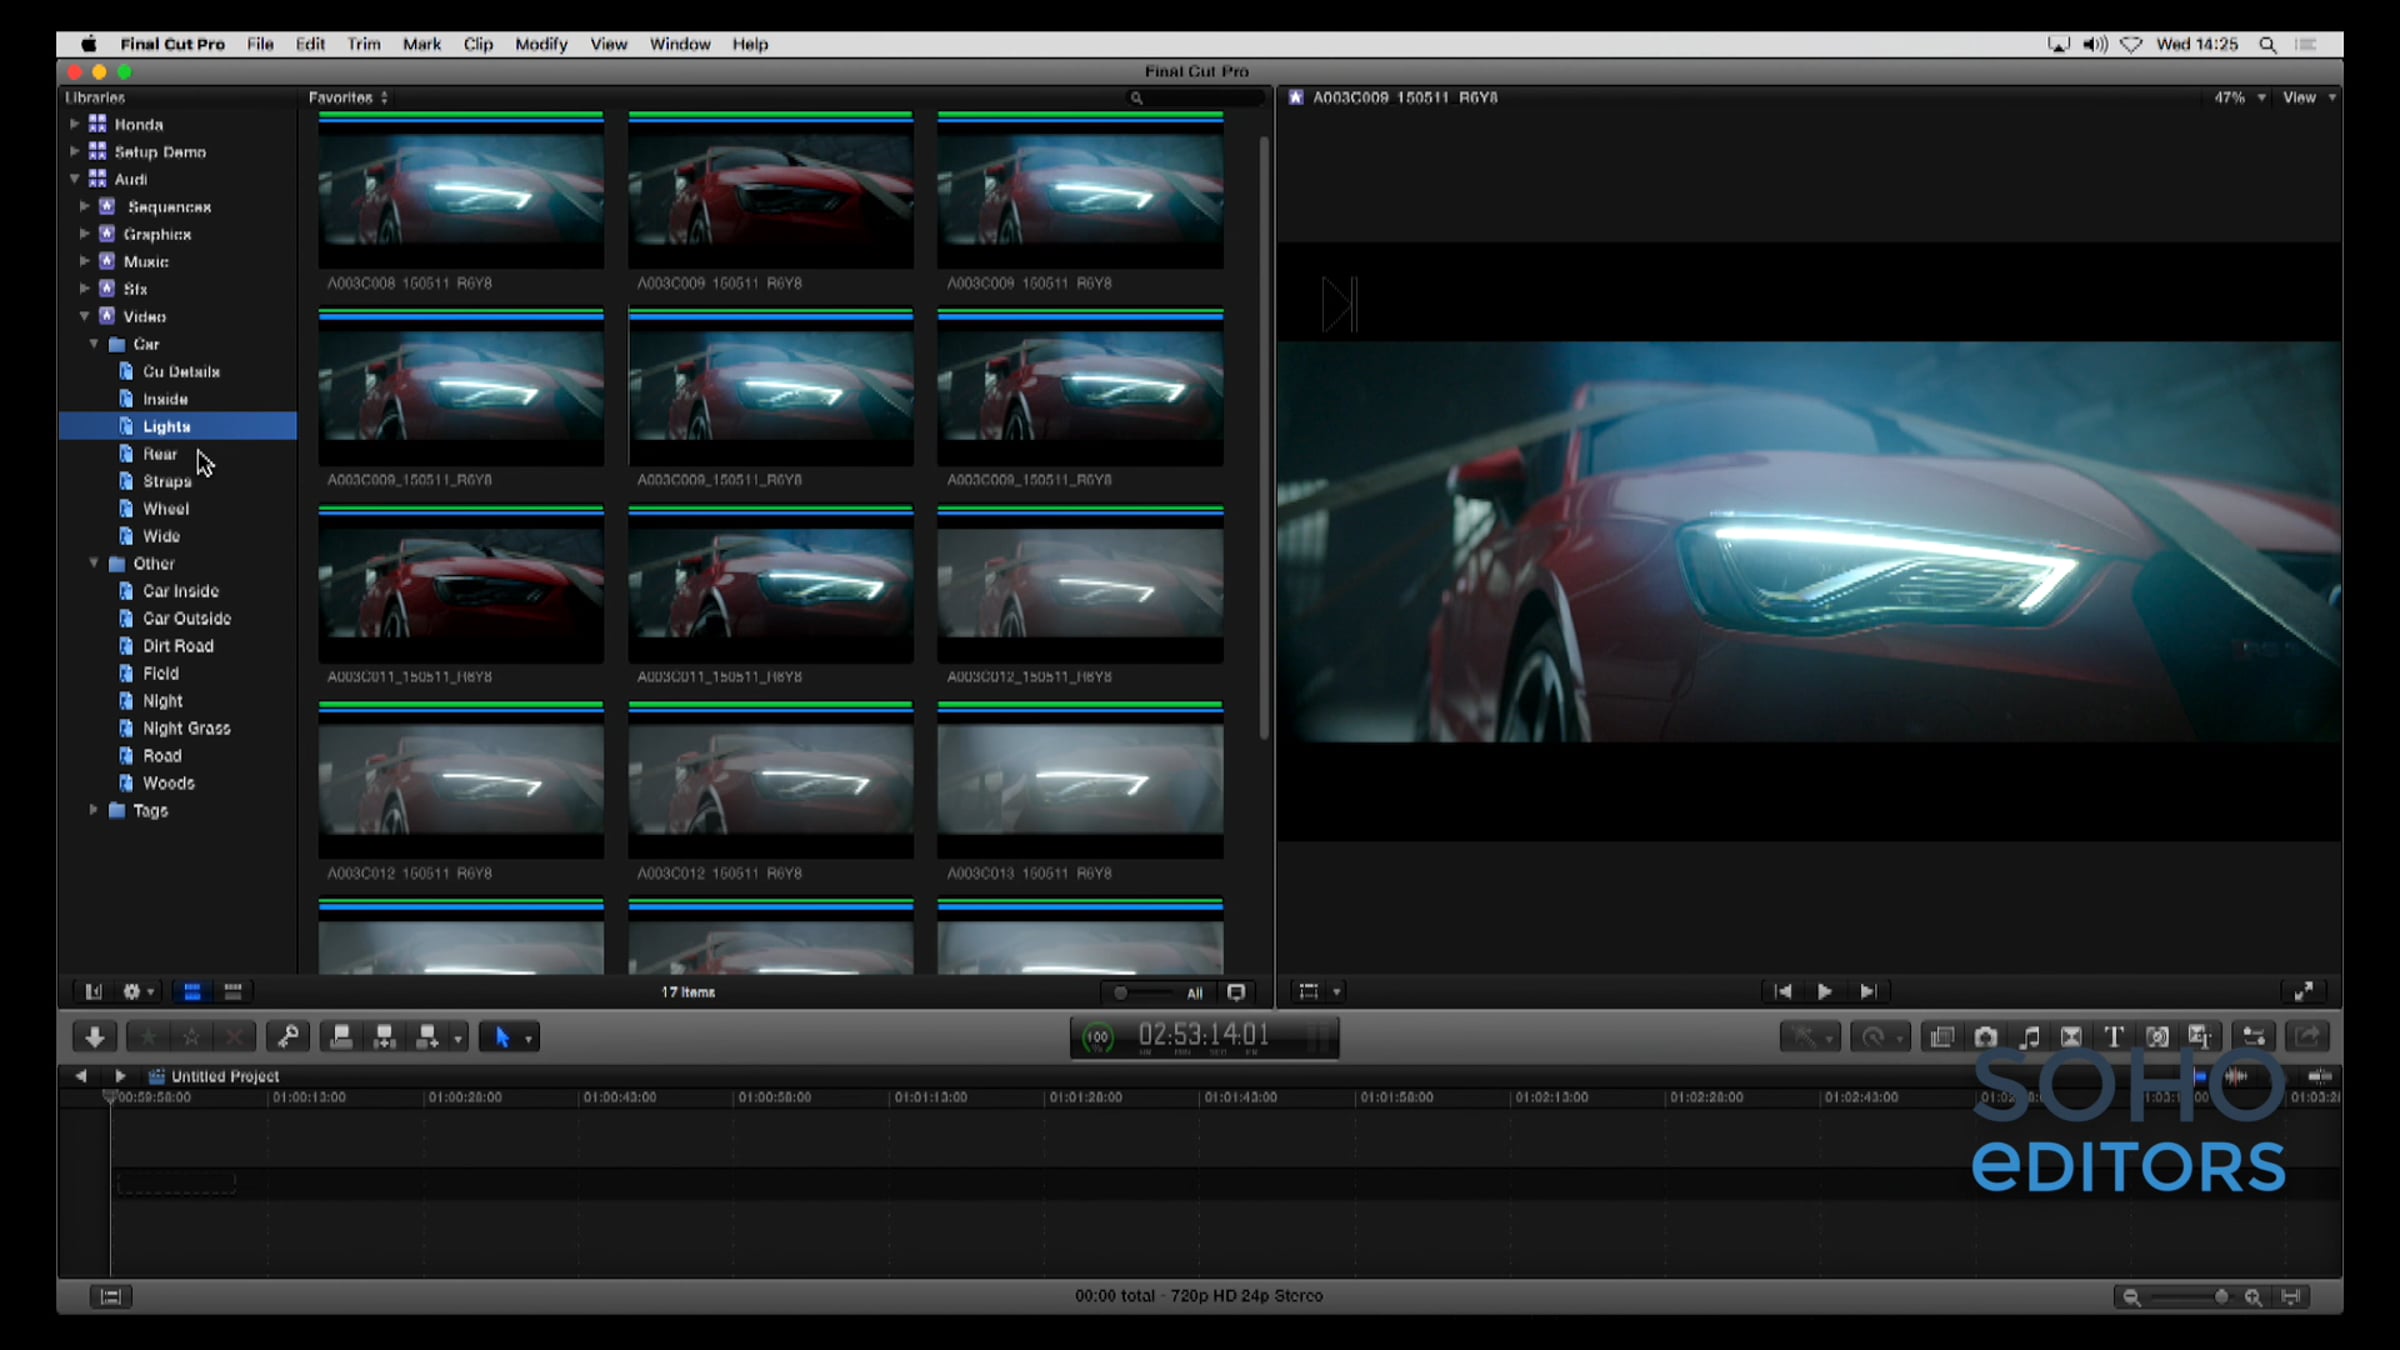
Task: Select the Straps keyword collection
Action: pos(166,481)
